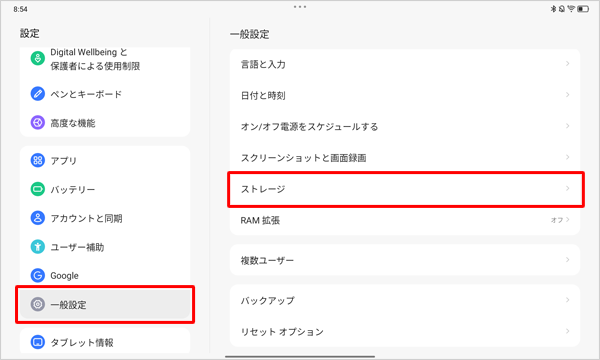Viewport: 600px width, 360px height.
Task: Tap the ユーザー補助 accessibility icon
Action: (x=38, y=247)
